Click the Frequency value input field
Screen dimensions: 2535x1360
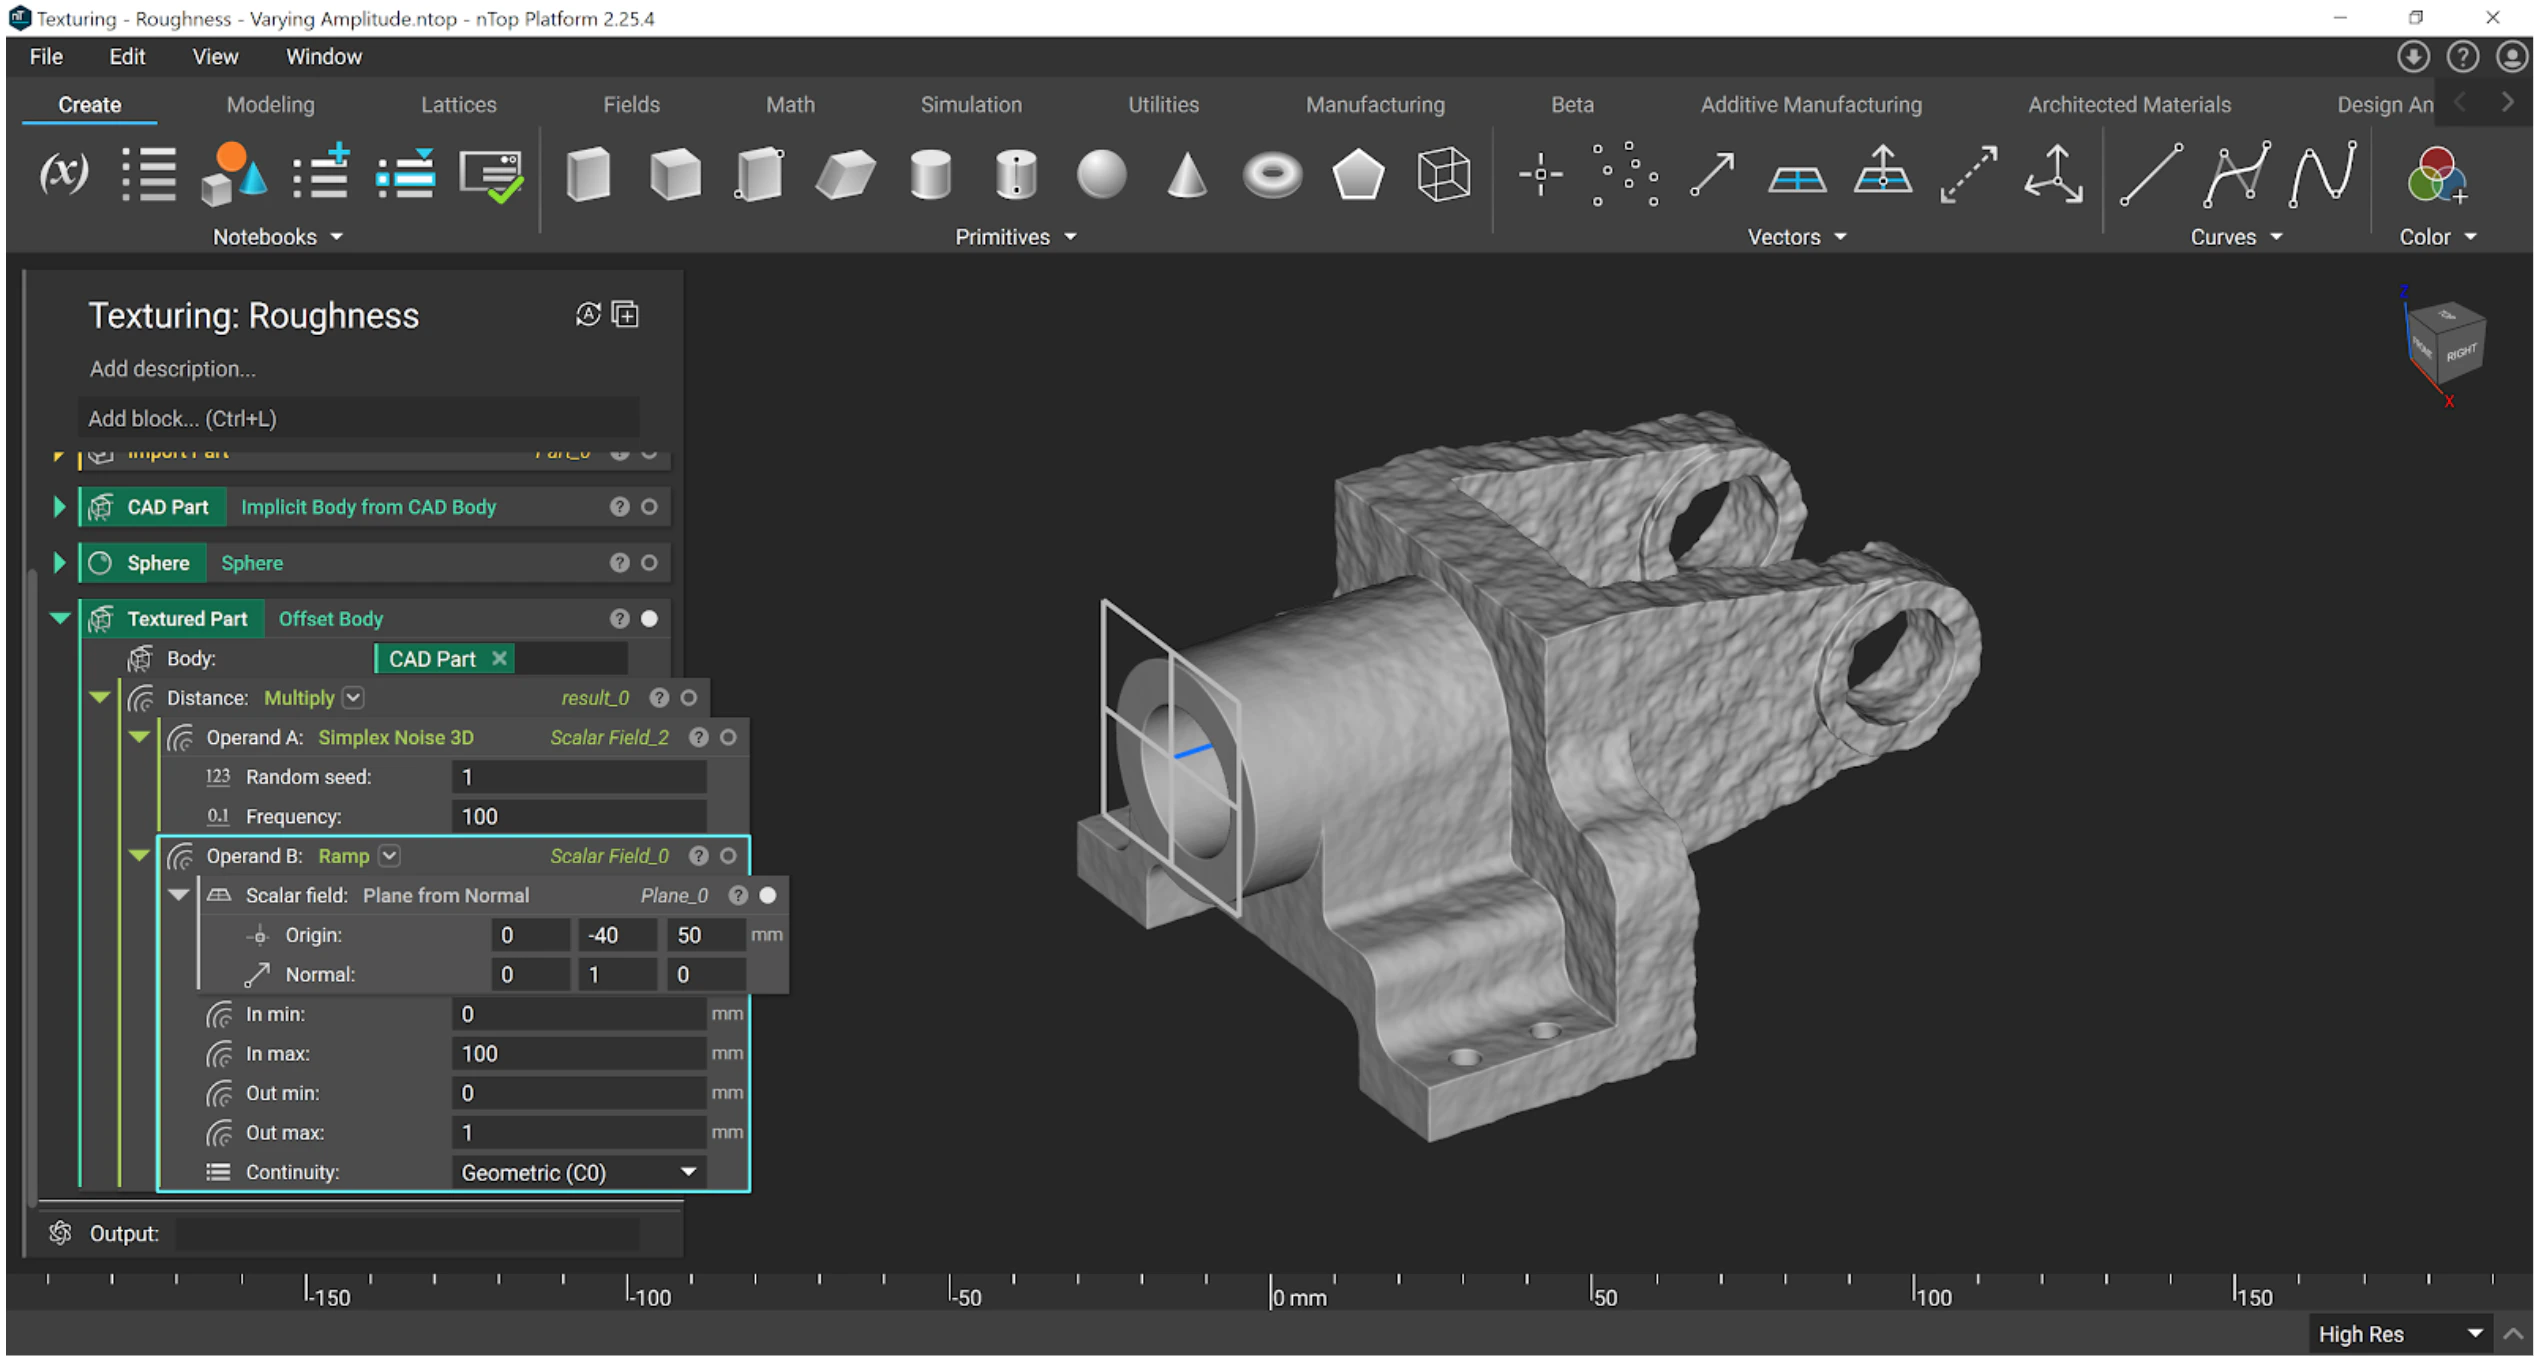pyautogui.click(x=578, y=817)
